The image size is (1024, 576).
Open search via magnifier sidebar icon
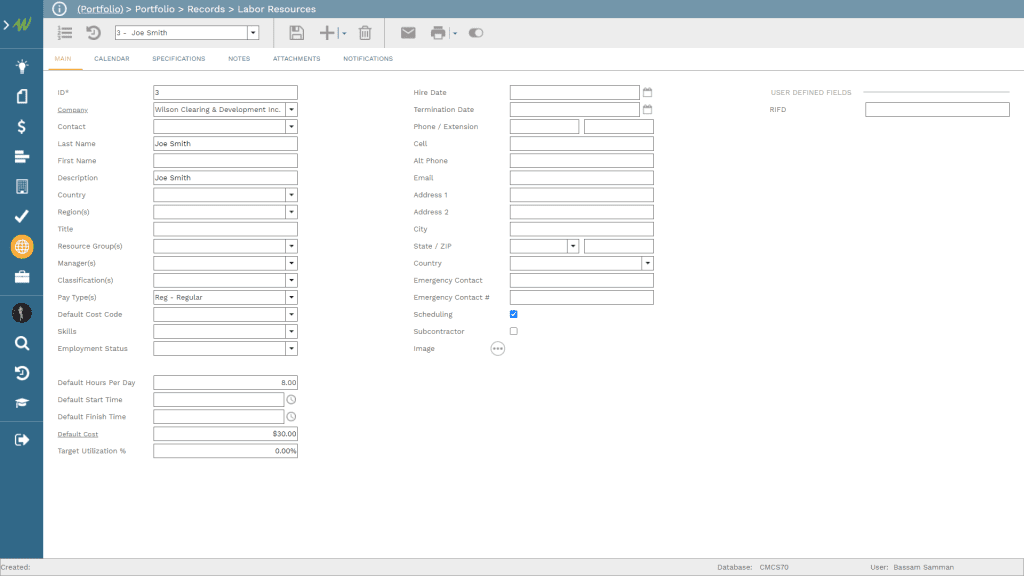coord(22,344)
